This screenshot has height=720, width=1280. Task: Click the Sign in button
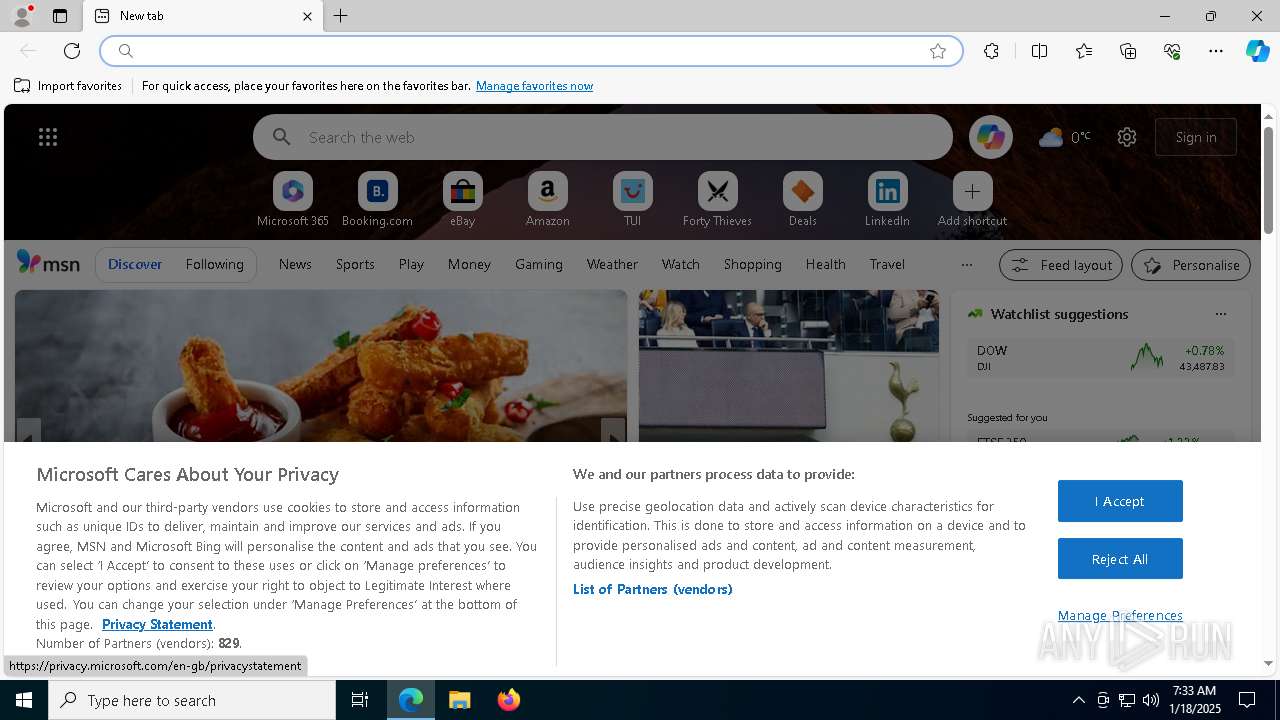(1196, 137)
